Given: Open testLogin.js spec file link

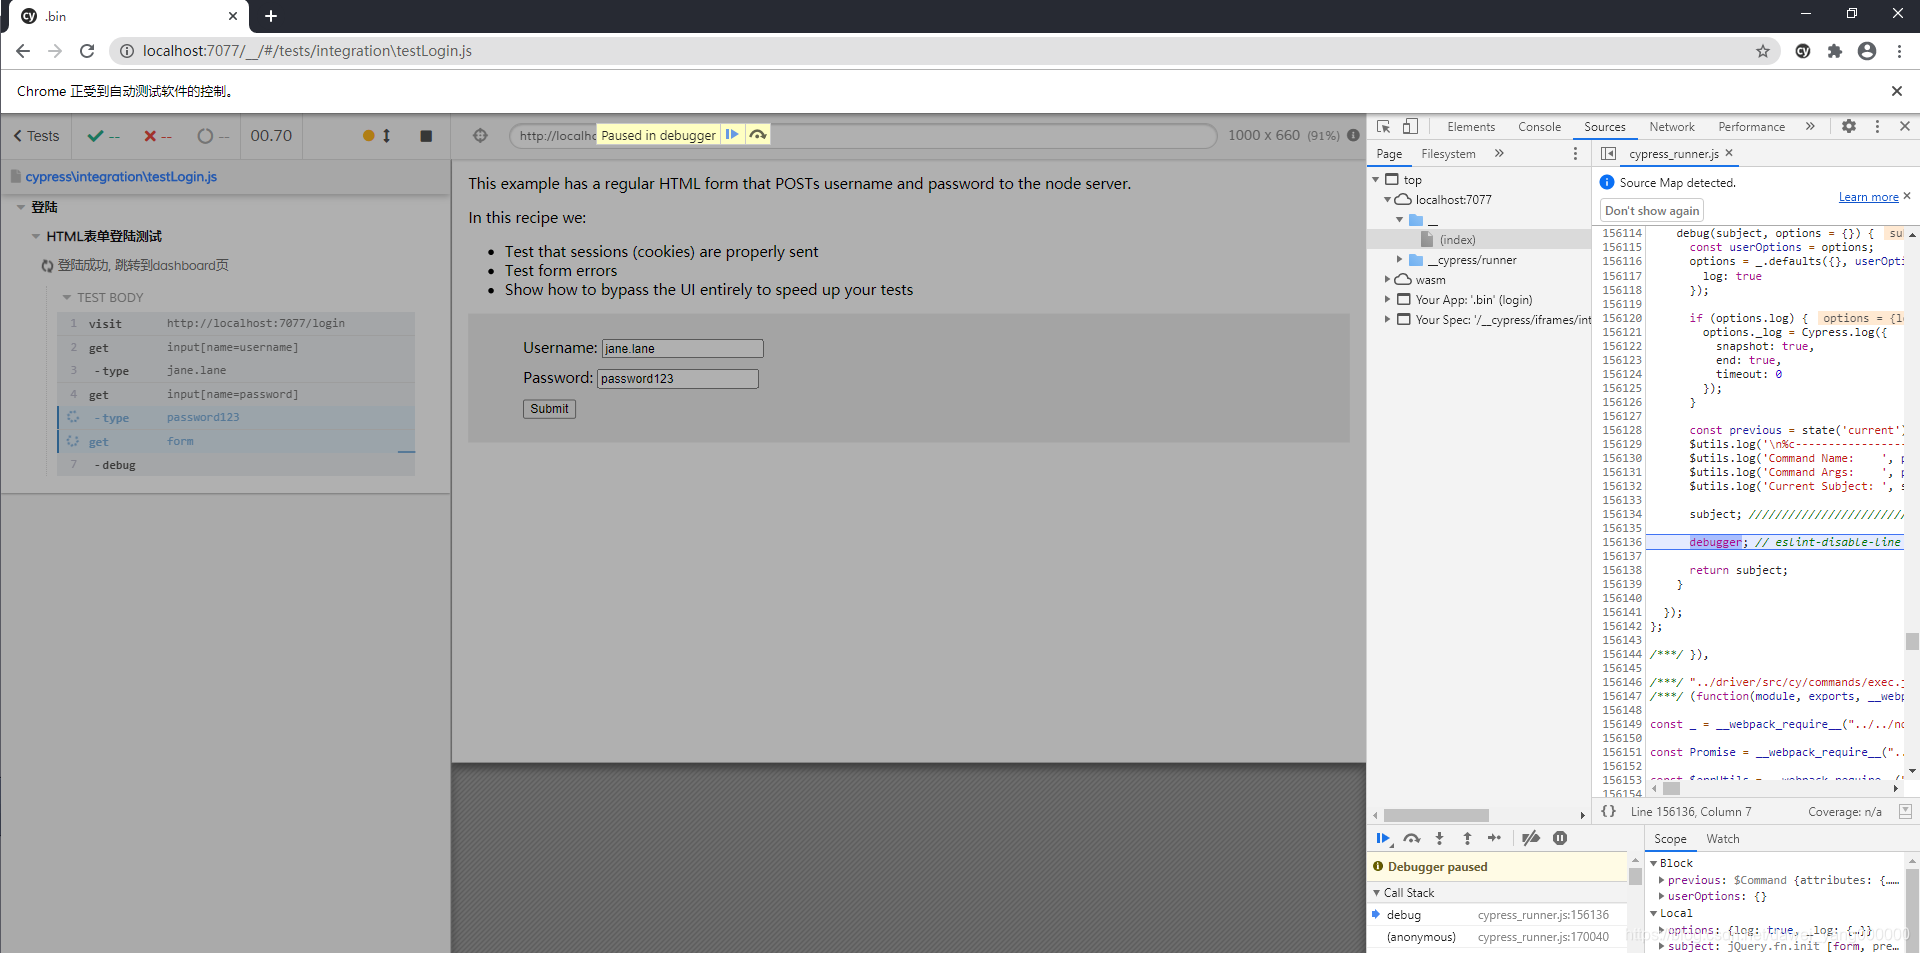Looking at the screenshot, I should [x=121, y=177].
